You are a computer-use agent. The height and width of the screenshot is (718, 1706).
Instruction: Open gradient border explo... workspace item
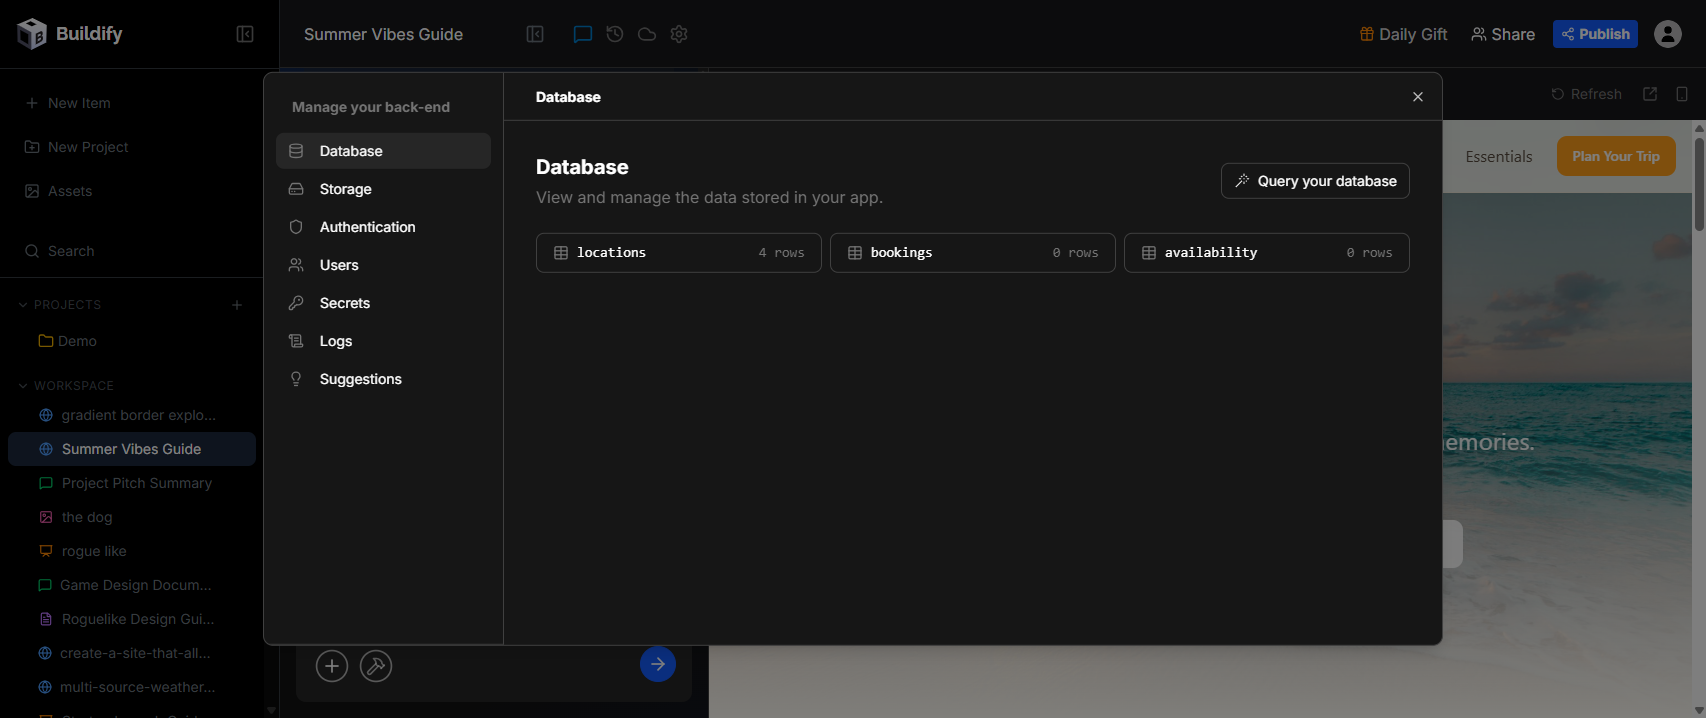[132, 415]
